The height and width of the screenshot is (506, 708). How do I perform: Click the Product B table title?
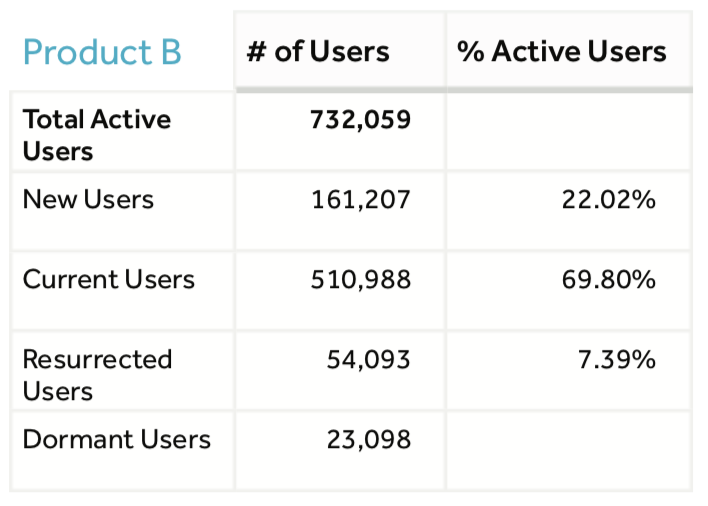(x=102, y=52)
